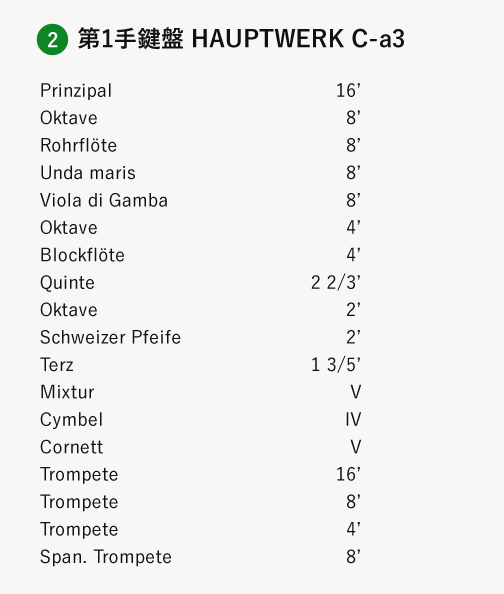
Task: Click the 2 2/3' pitch value
Action: 336,283
